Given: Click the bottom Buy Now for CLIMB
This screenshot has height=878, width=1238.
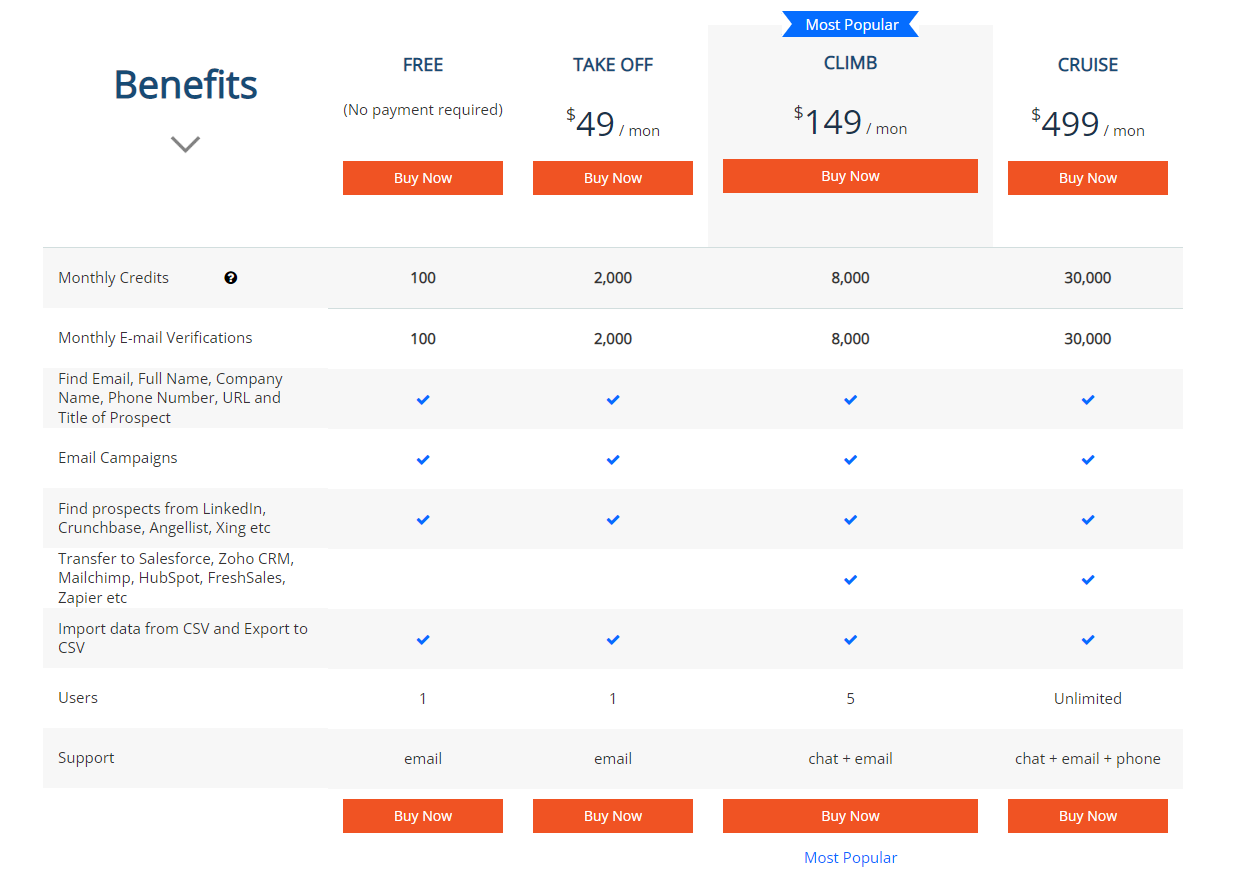Looking at the screenshot, I should point(850,815).
